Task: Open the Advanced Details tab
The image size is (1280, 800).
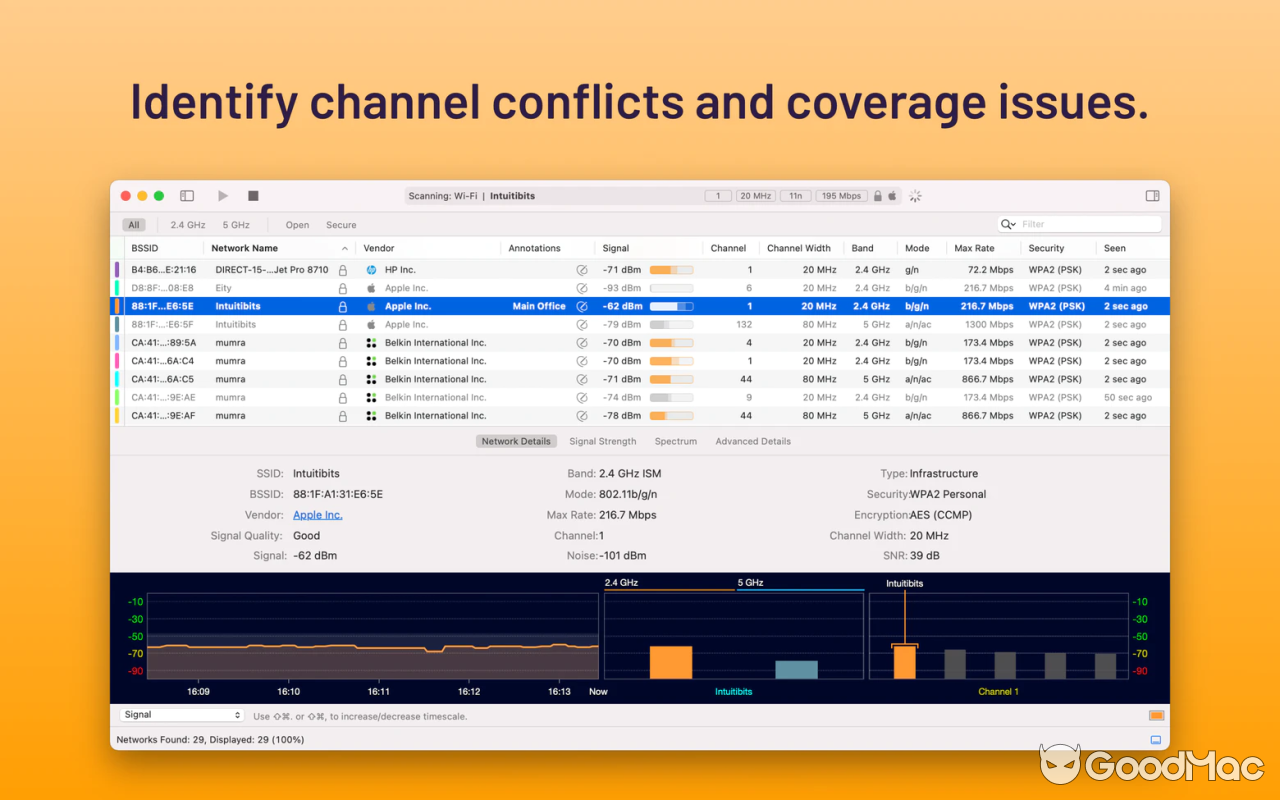Action: [752, 441]
